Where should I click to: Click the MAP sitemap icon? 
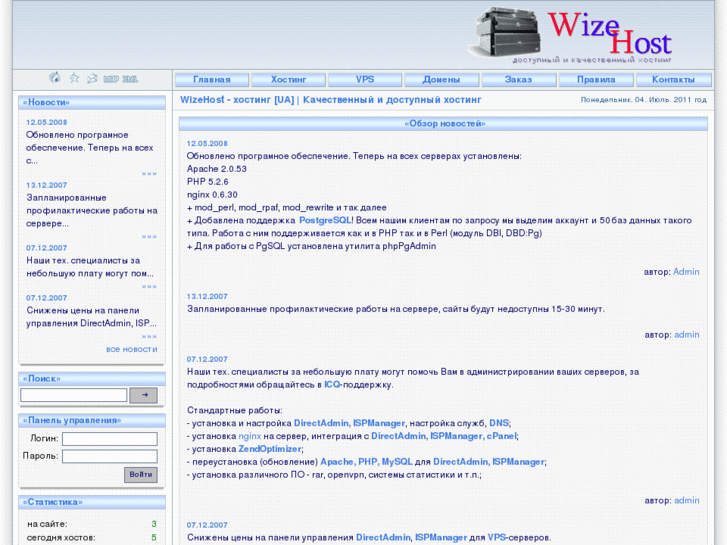(111, 79)
